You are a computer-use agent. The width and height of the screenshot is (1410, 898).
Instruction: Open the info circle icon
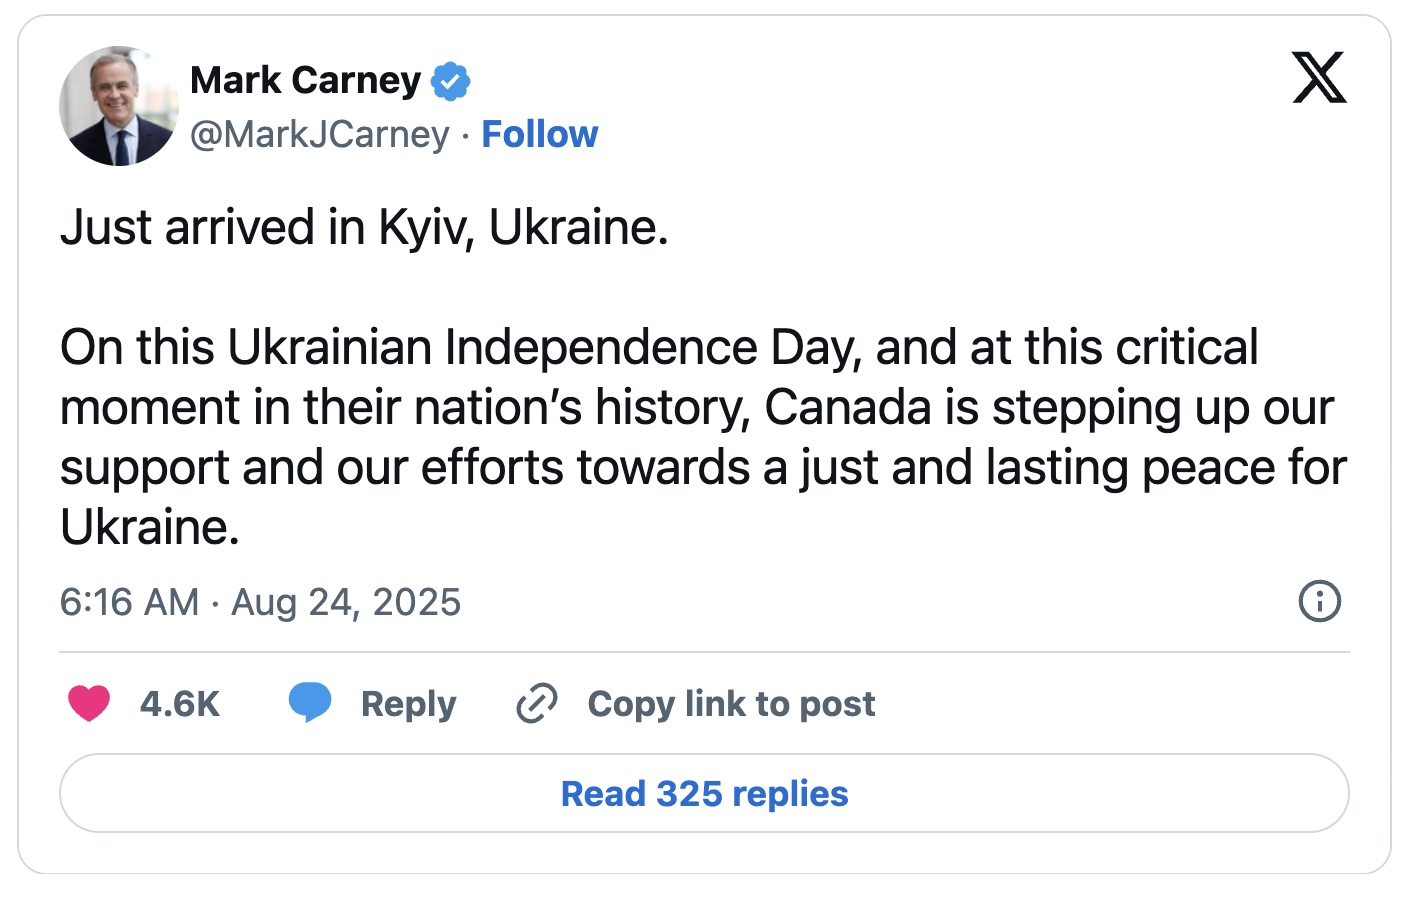click(1319, 601)
